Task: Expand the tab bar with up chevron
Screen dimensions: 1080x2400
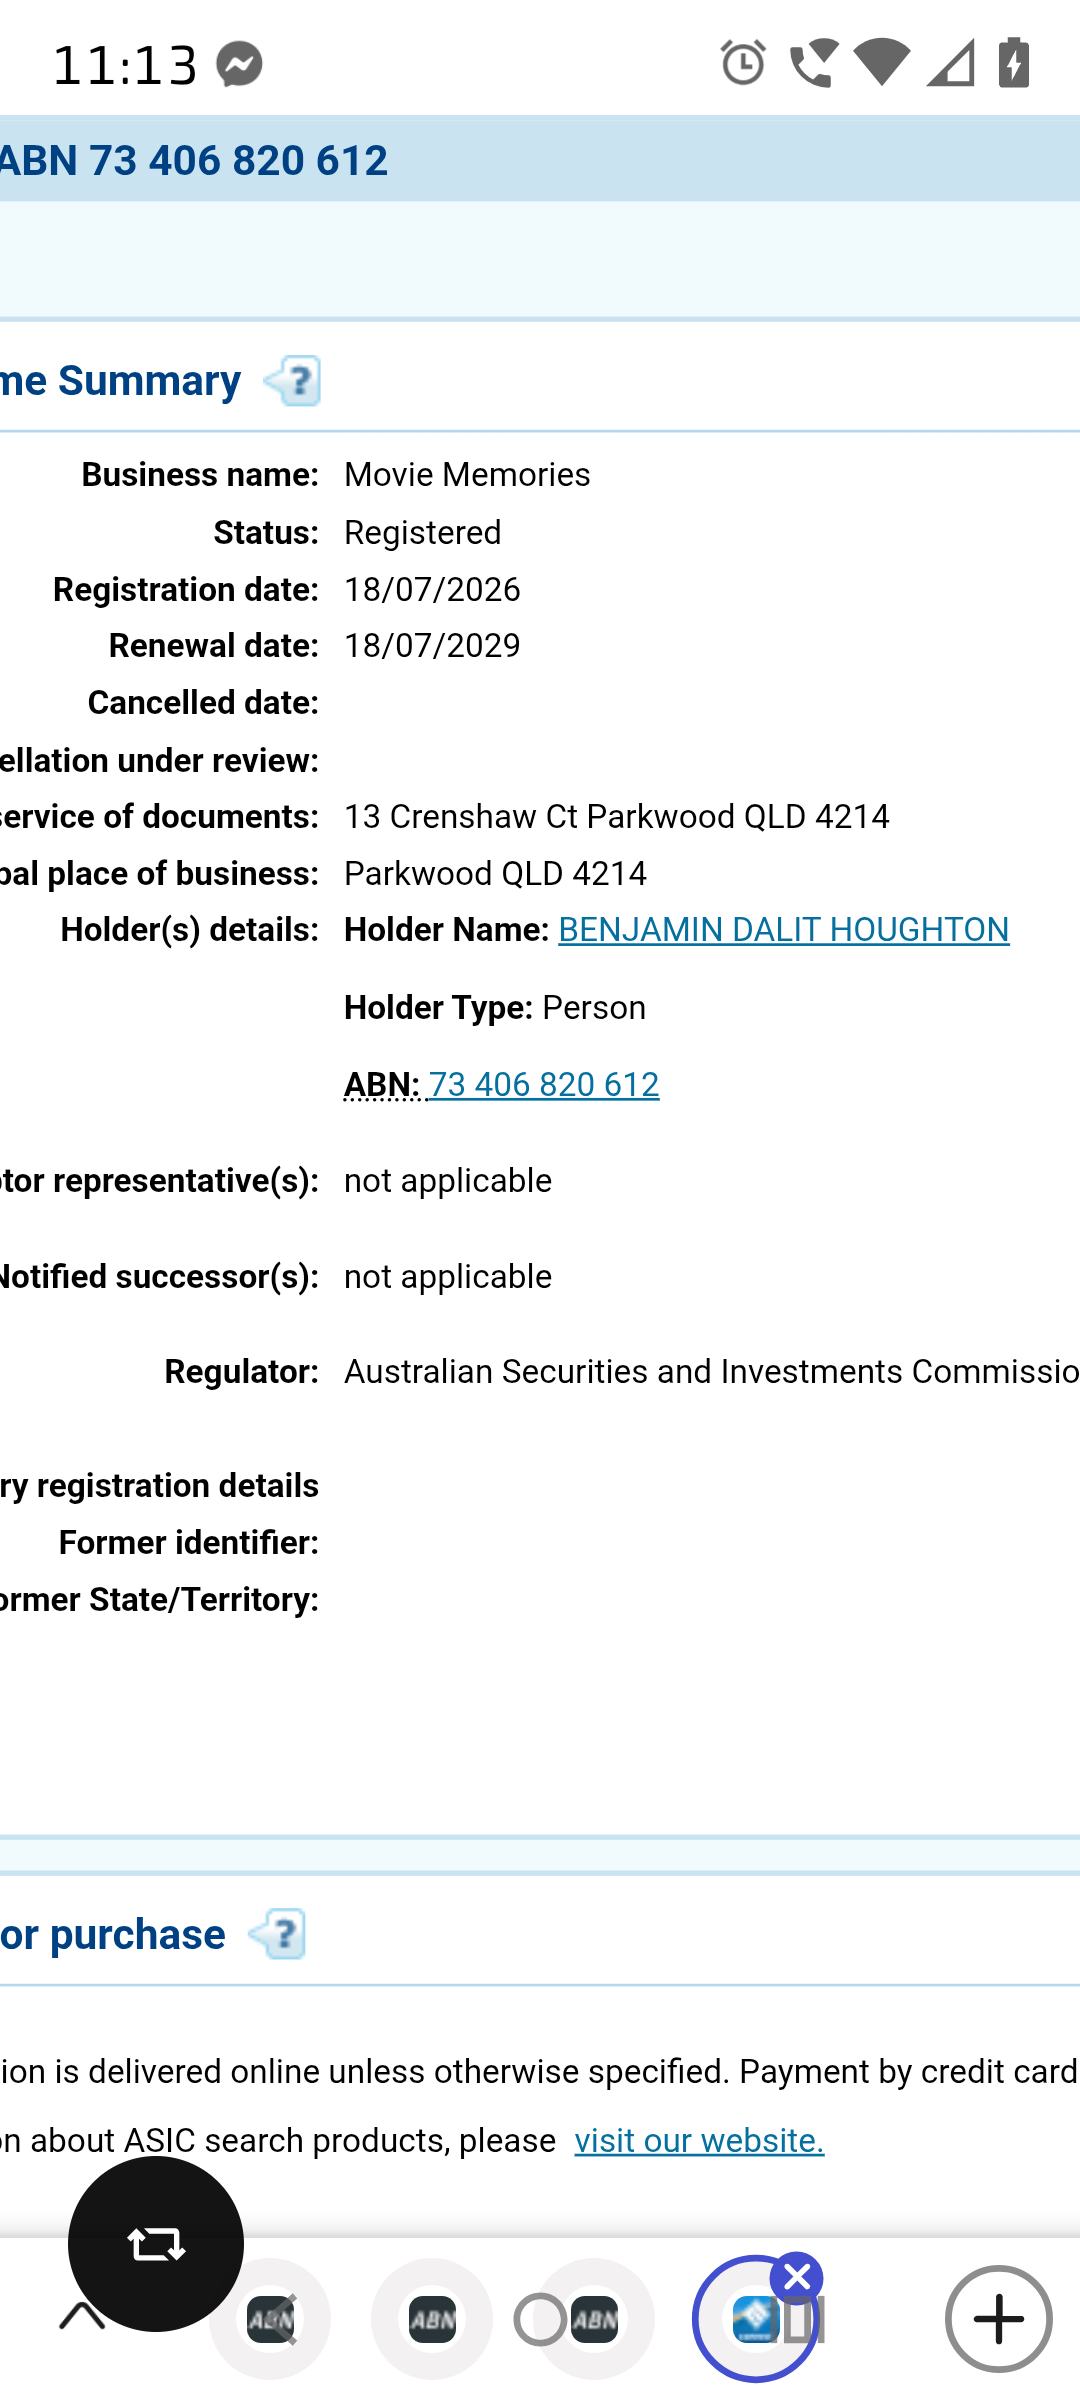Action: 82,2315
